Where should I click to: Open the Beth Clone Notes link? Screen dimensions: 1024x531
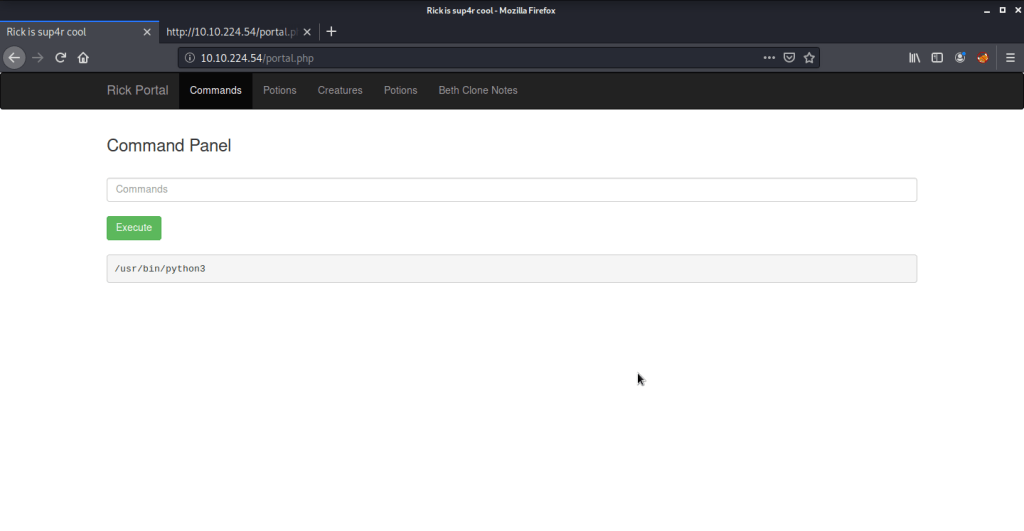[x=478, y=90]
